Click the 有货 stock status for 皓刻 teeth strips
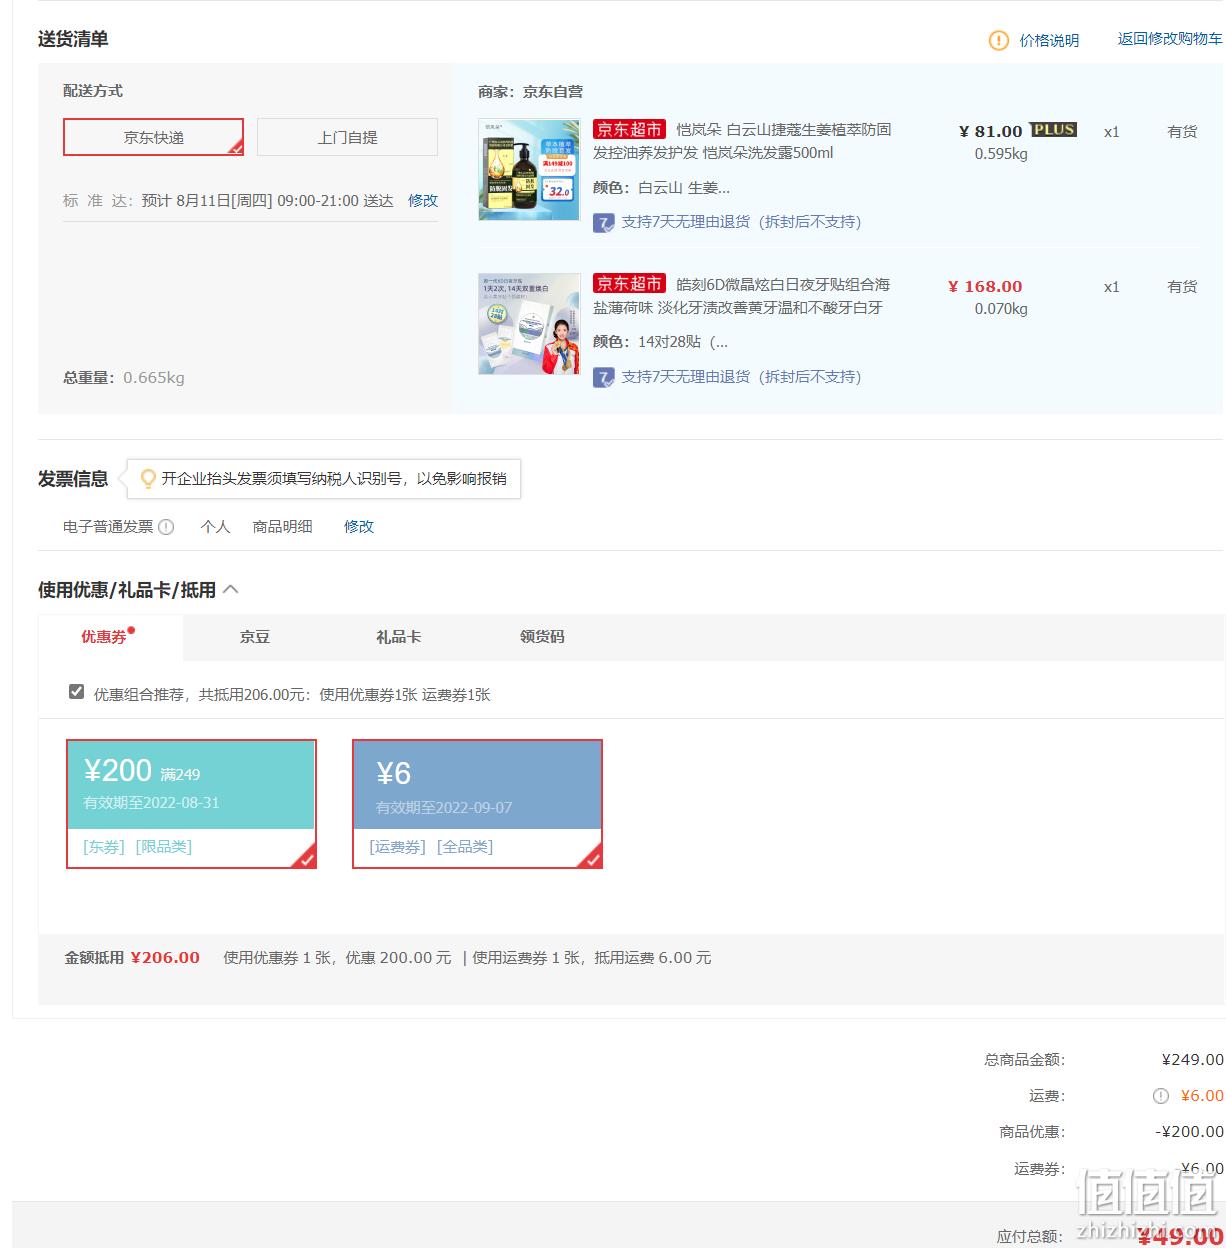Viewport: 1226px width, 1248px height. point(1182,287)
